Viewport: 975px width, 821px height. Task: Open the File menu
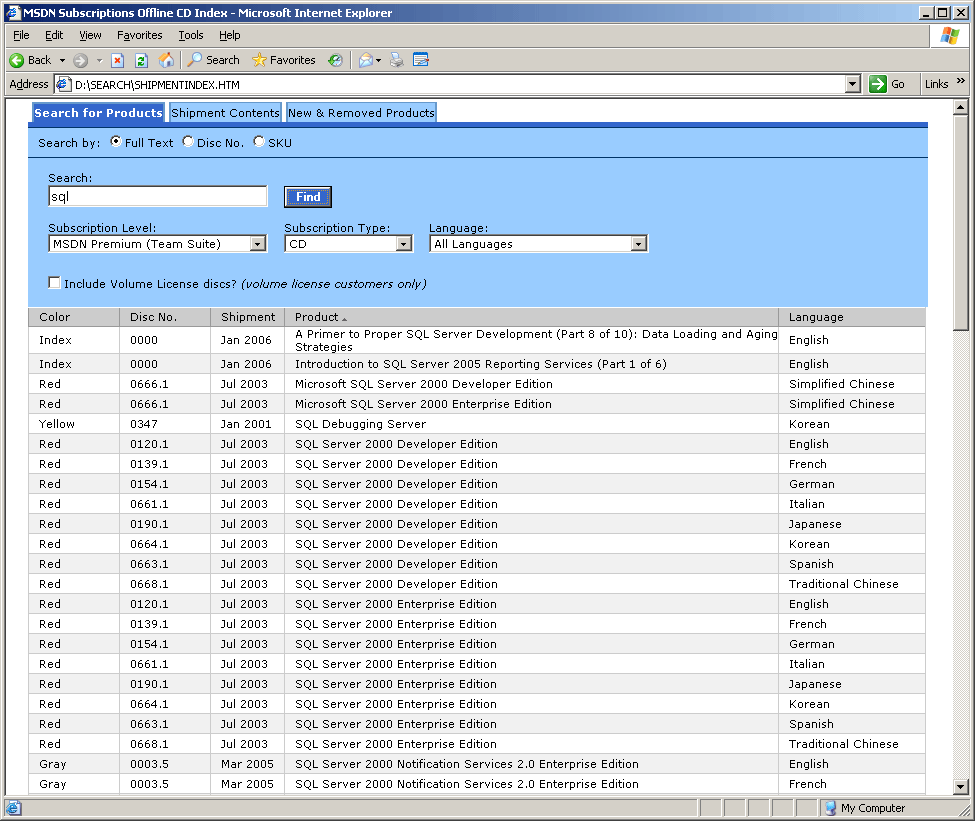pos(21,35)
